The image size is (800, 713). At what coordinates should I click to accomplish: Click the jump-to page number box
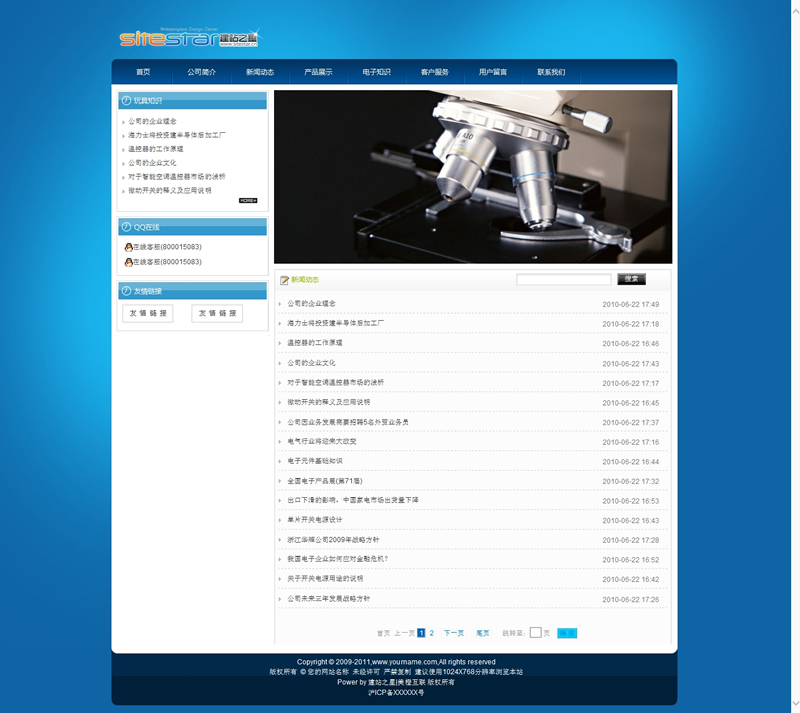[535, 633]
